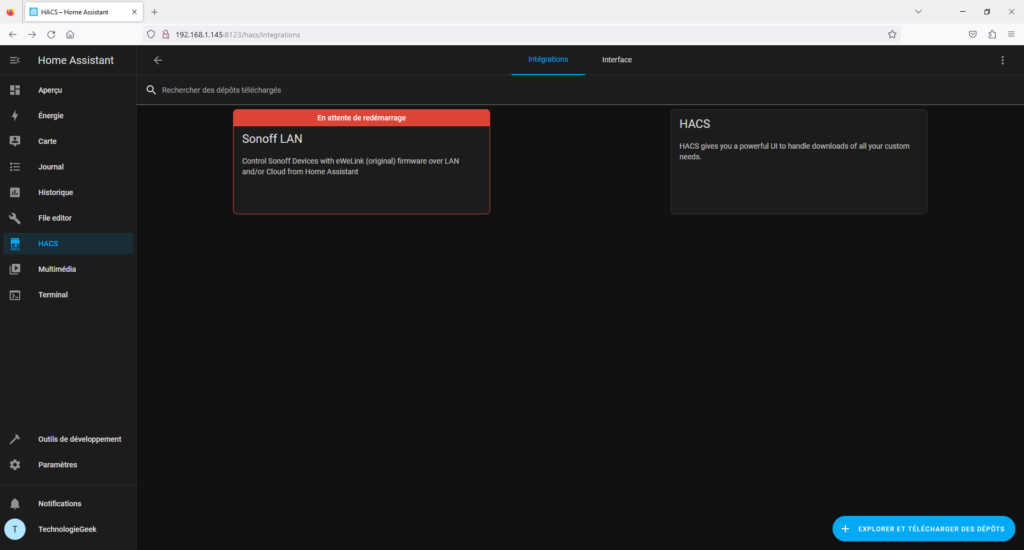Click the search downloaded repositories field
This screenshot has width=1024, height=550.
point(400,90)
